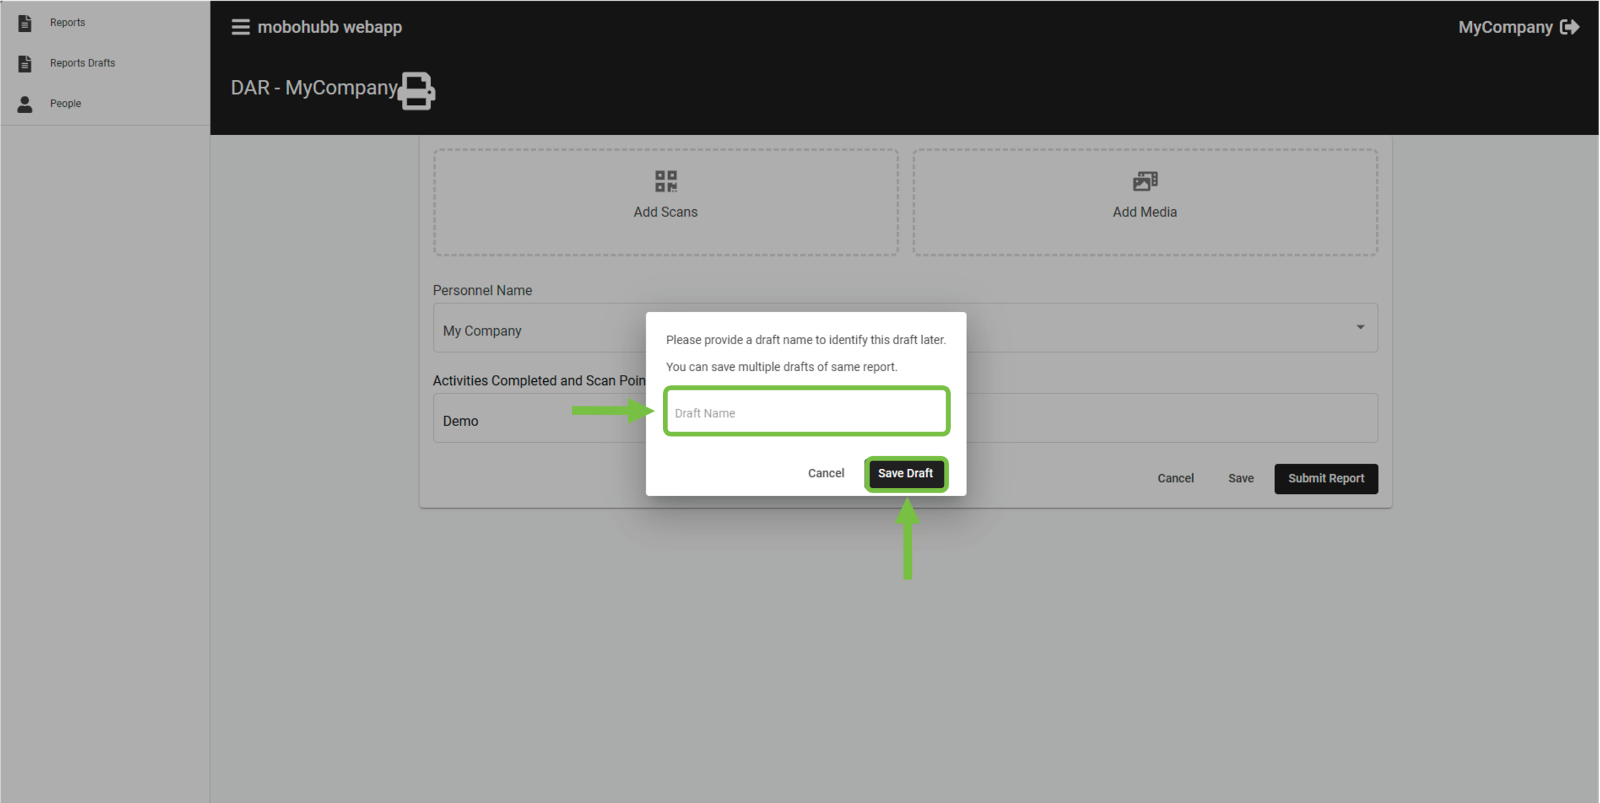
Task: Expand the Personnel Name dropdown arrow
Action: pos(1360,327)
